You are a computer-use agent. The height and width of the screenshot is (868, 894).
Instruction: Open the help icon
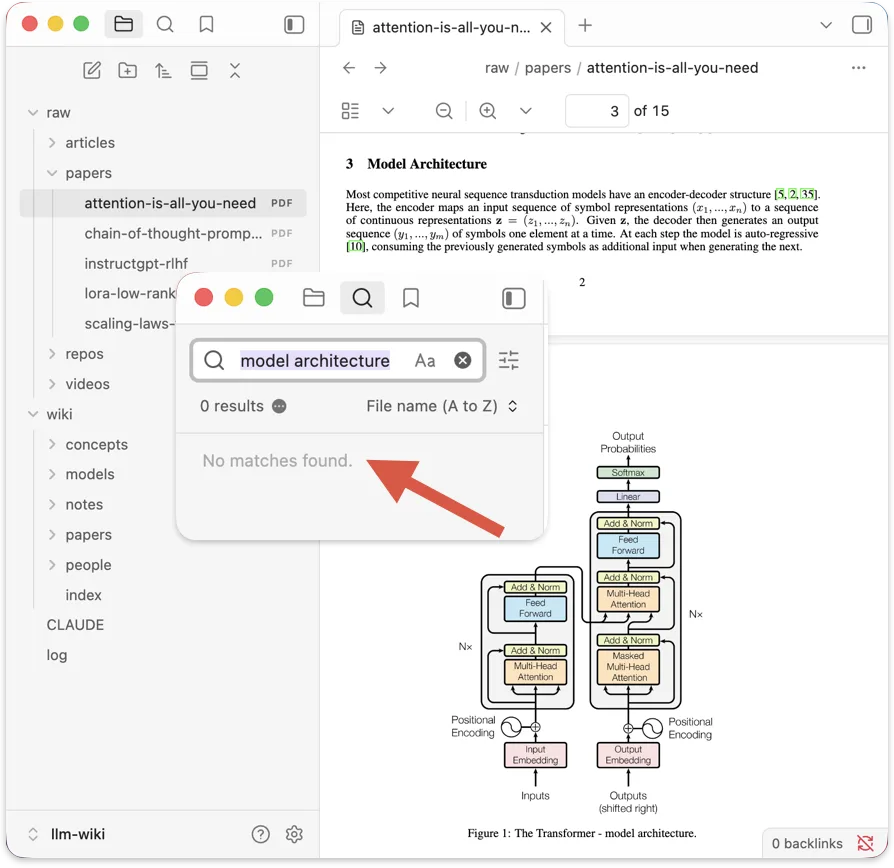click(x=261, y=834)
